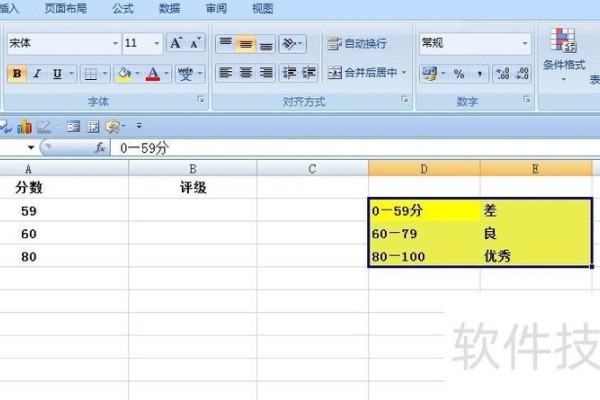Toggle Bold formatting button
Viewport: 600px width, 400px height.
tap(17, 73)
